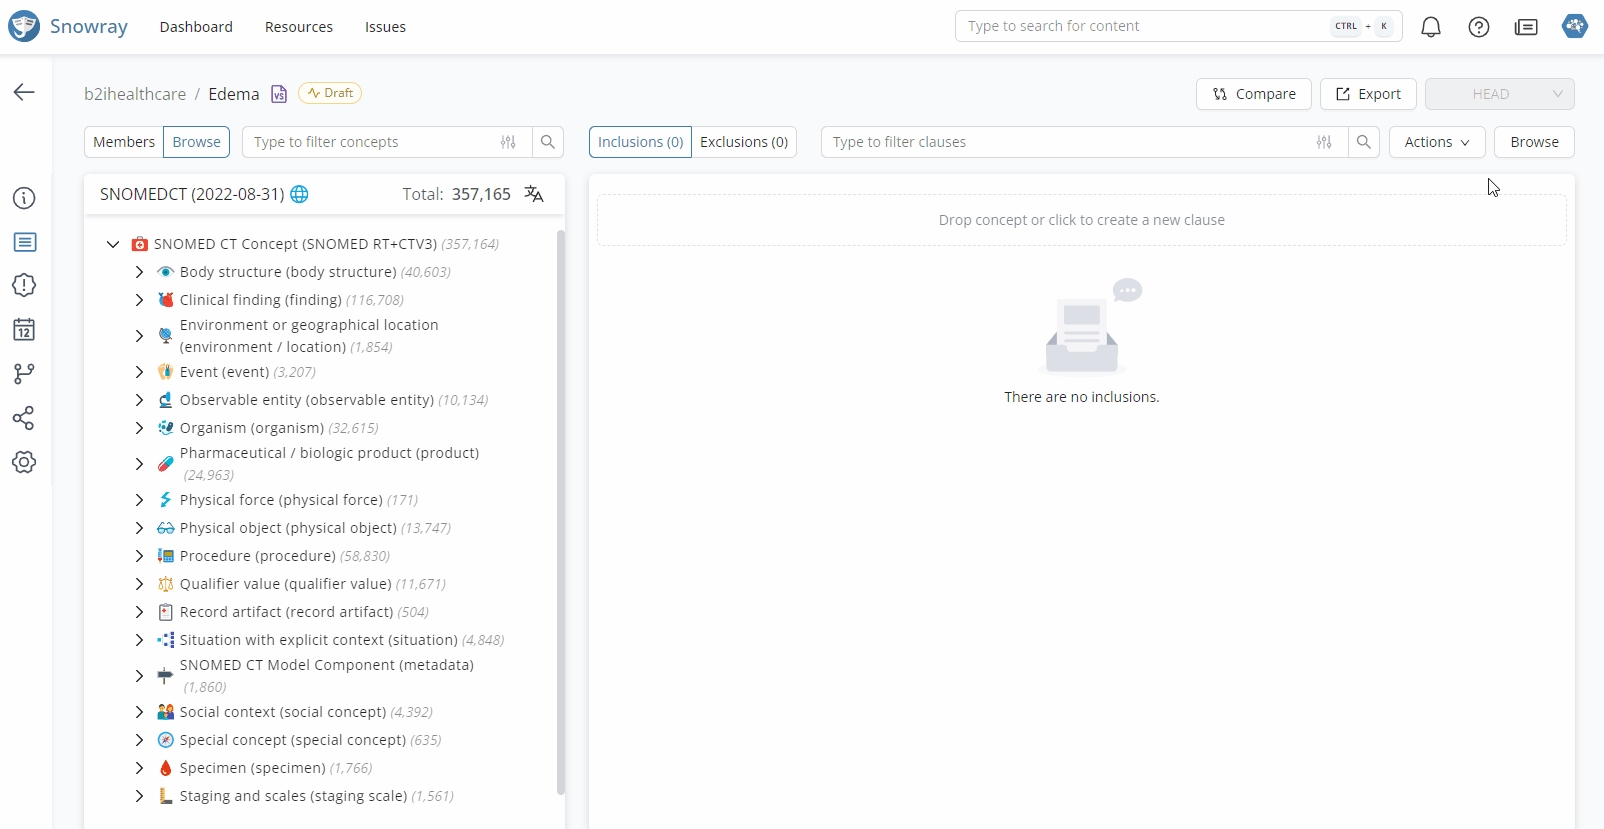Click the back arrow icon
The height and width of the screenshot is (829, 1604).
(x=24, y=92)
